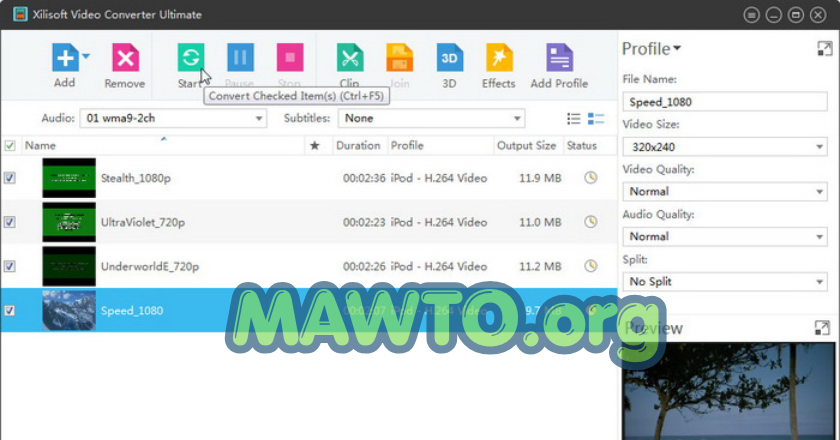The height and width of the screenshot is (440, 840).
Task: Click the star favorite column header
Action: tap(314, 146)
